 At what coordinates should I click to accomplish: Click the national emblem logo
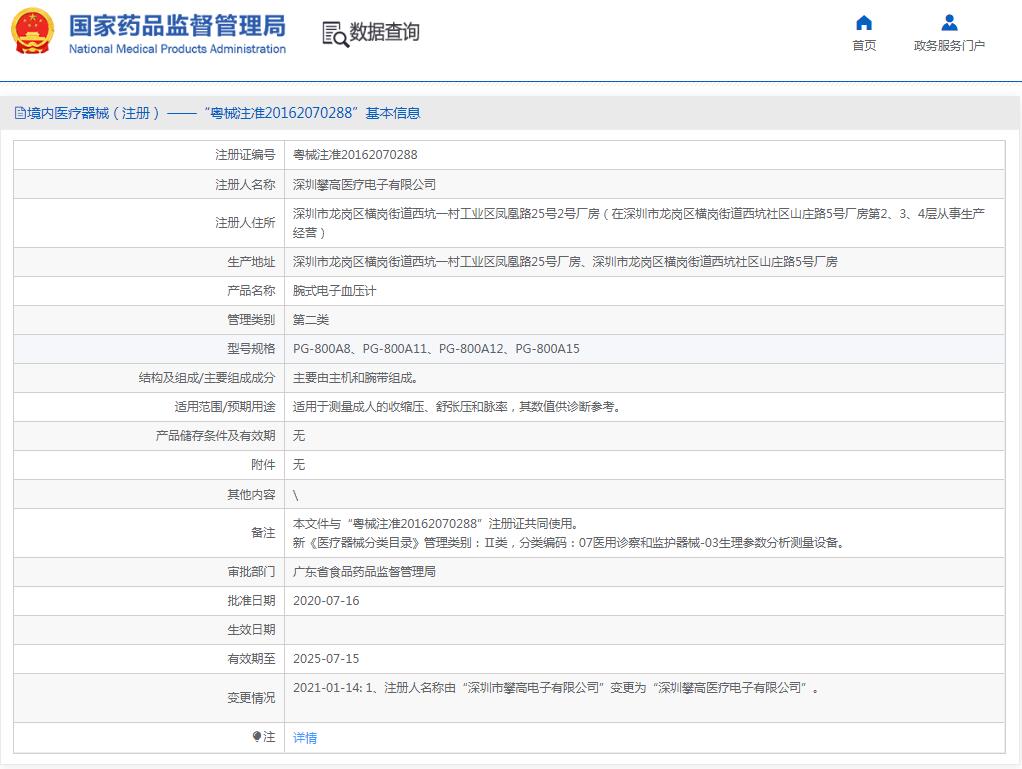(33, 32)
